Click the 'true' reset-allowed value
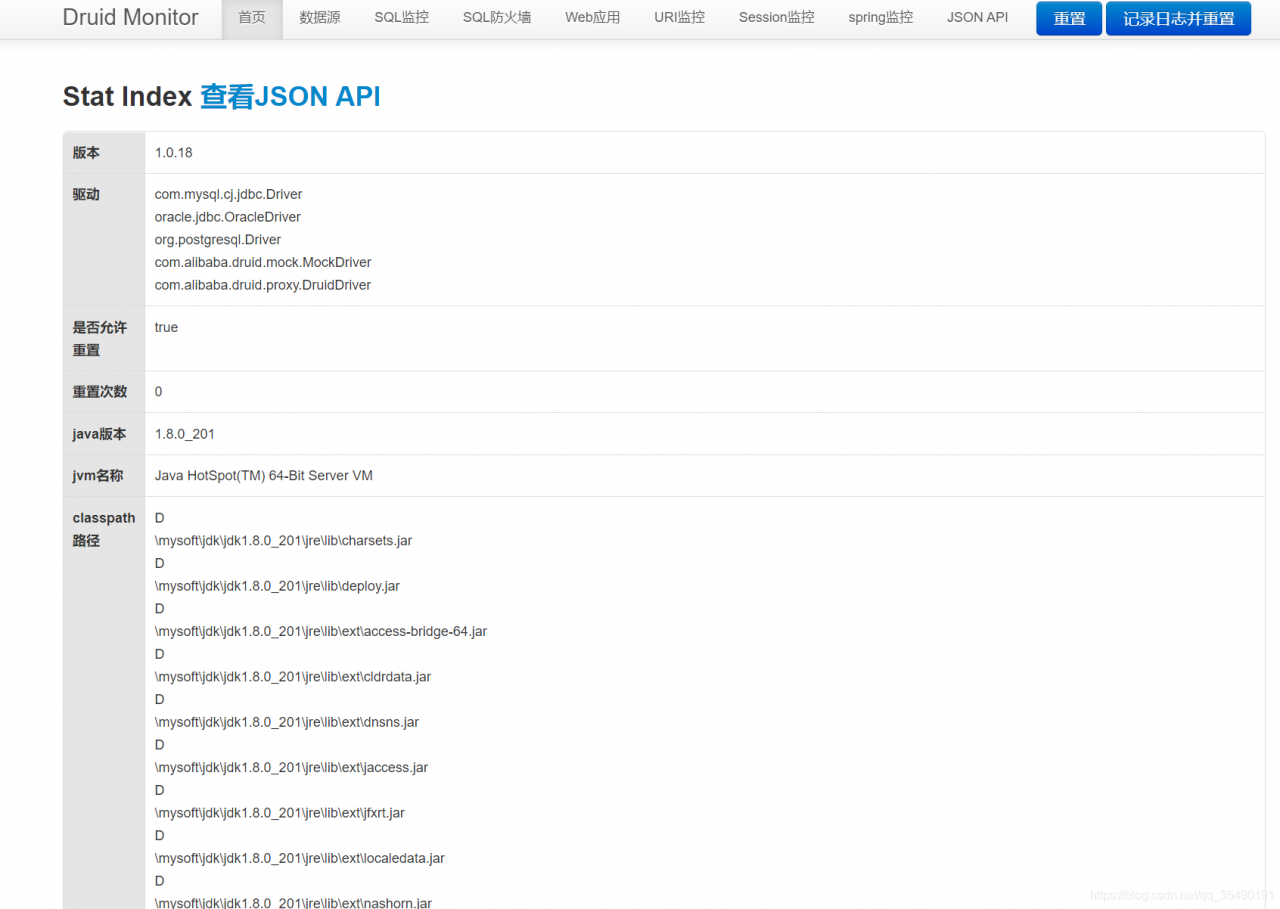The width and height of the screenshot is (1280, 909). click(x=166, y=327)
